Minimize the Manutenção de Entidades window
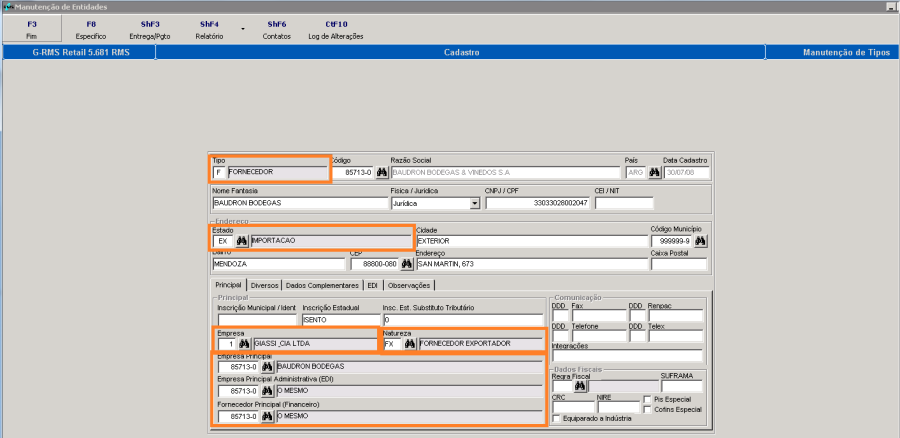Image resolution: width=900 pixels, height=438 pixels. click(890, 7)
